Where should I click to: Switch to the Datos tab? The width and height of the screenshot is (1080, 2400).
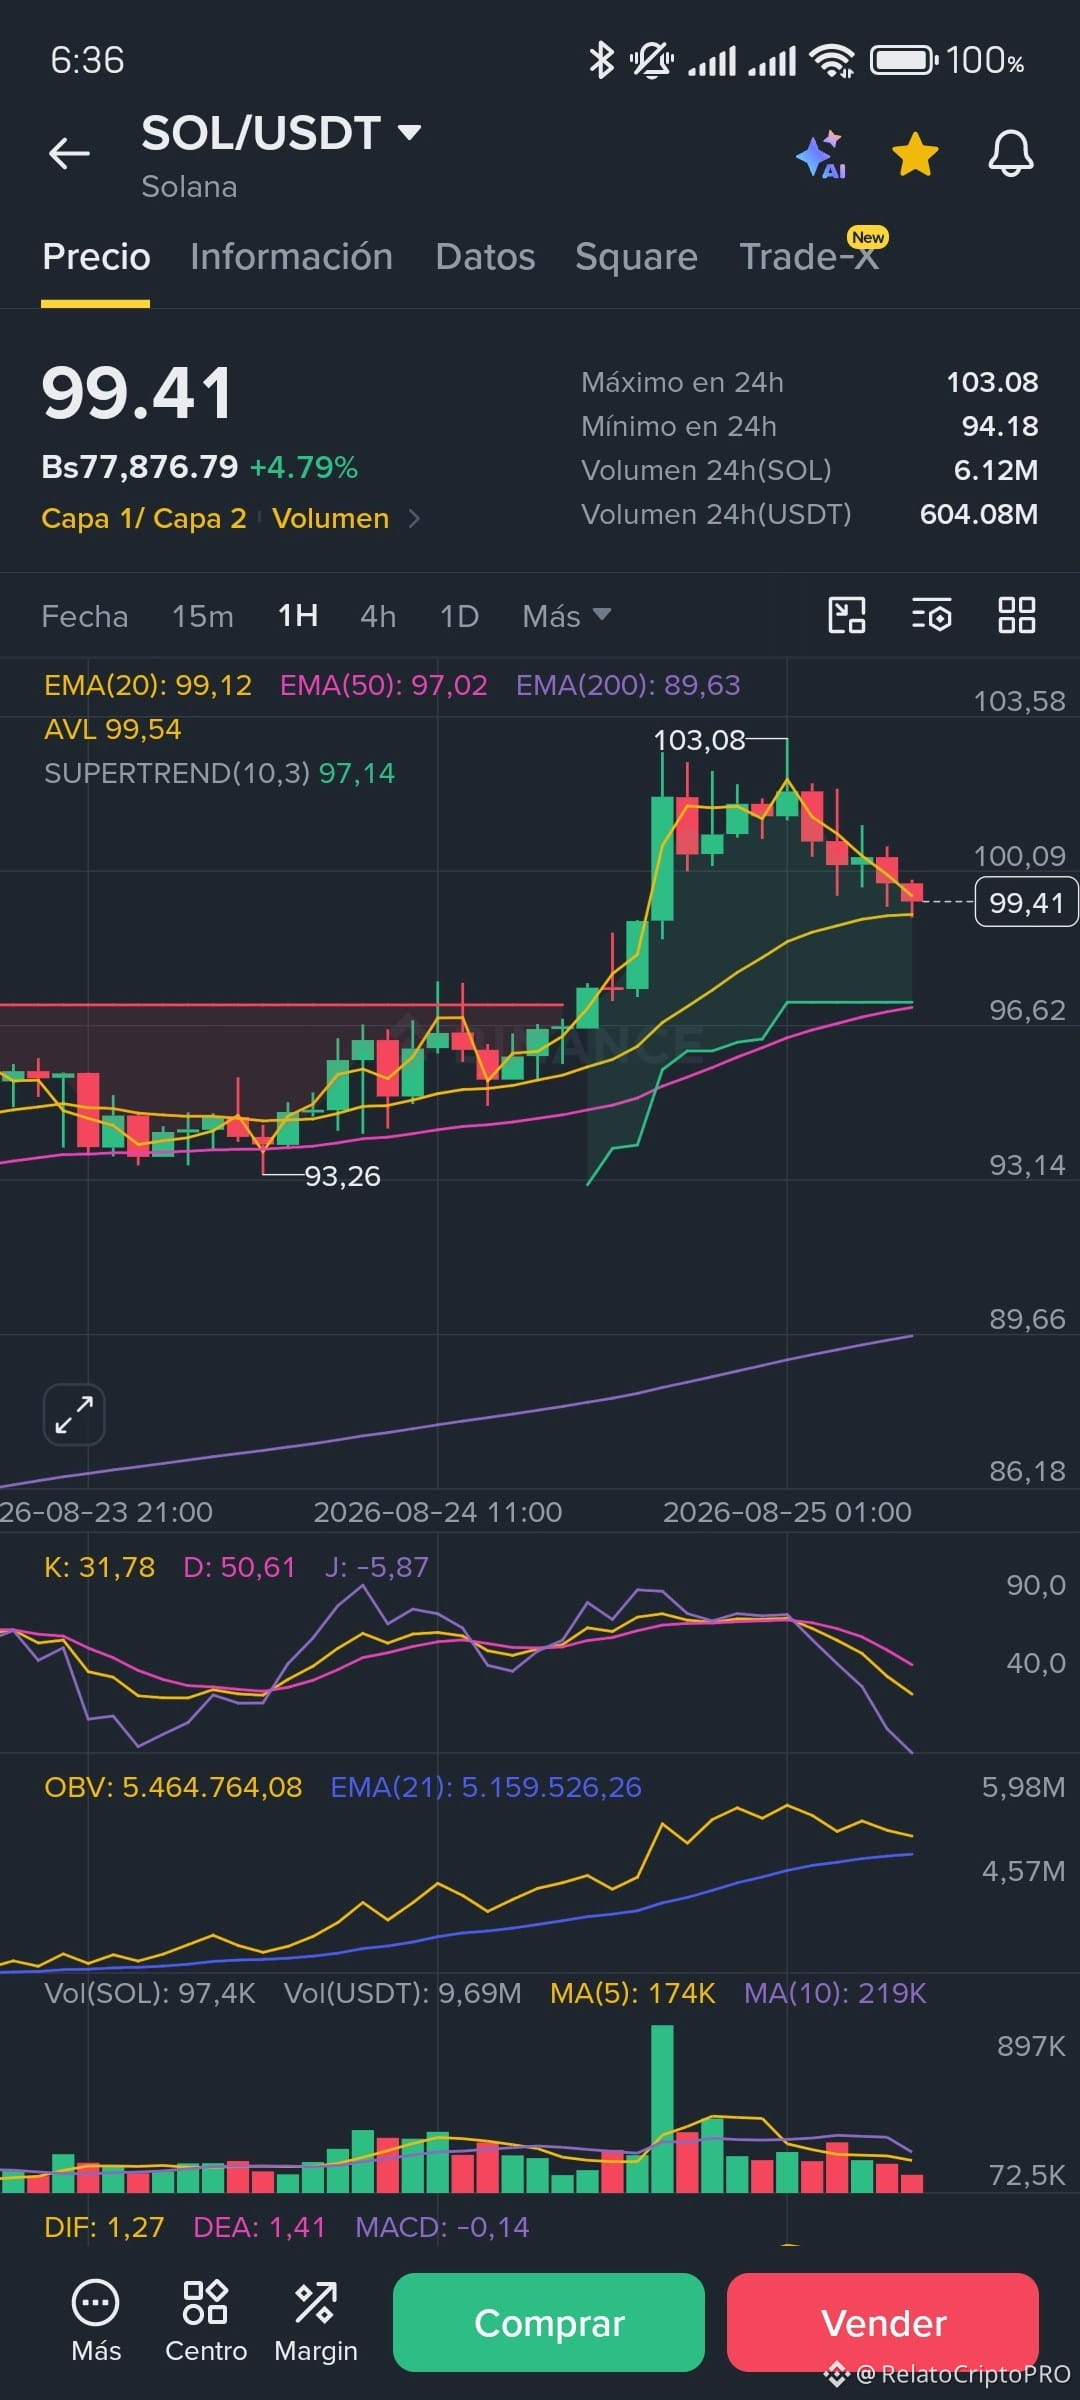(x=485, y=257)
